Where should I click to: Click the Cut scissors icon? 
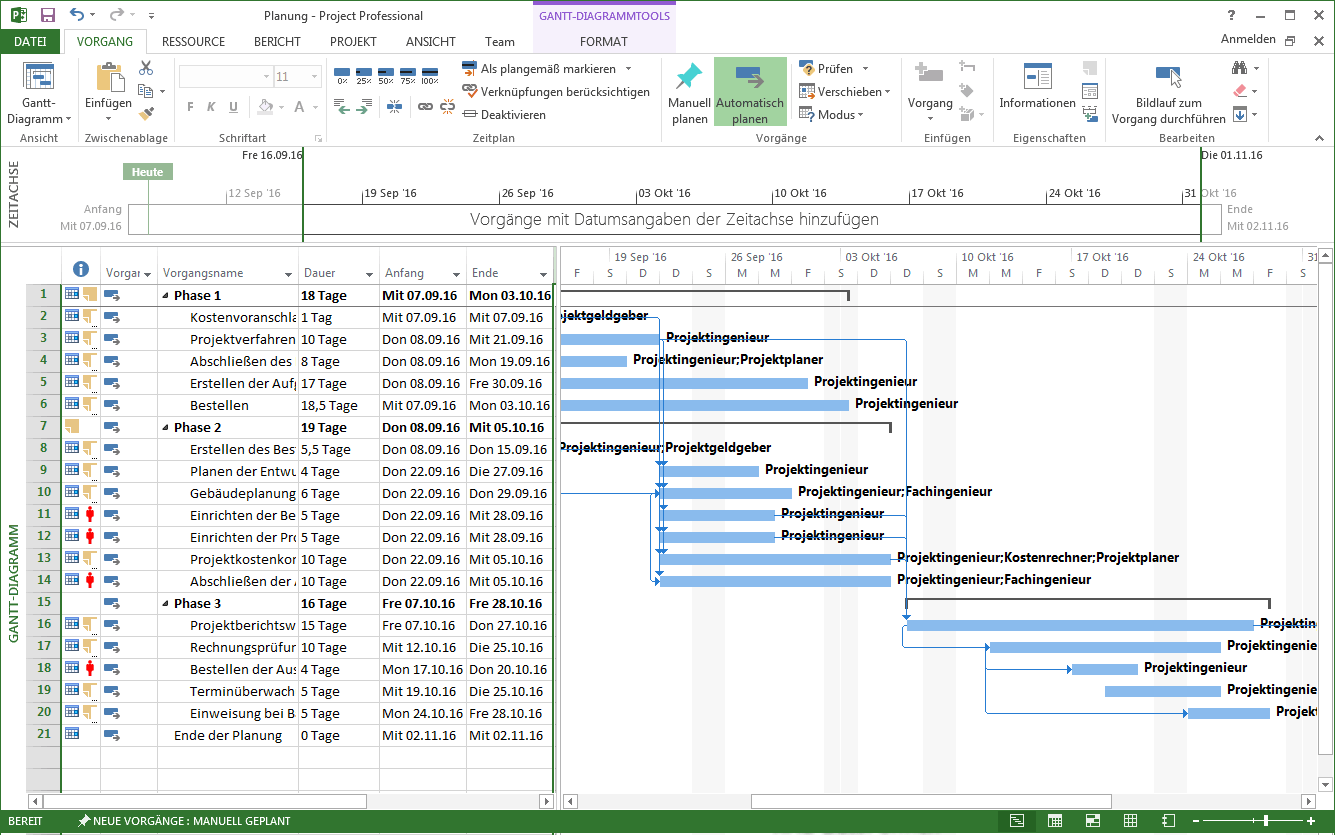click(x=146, y=68)
